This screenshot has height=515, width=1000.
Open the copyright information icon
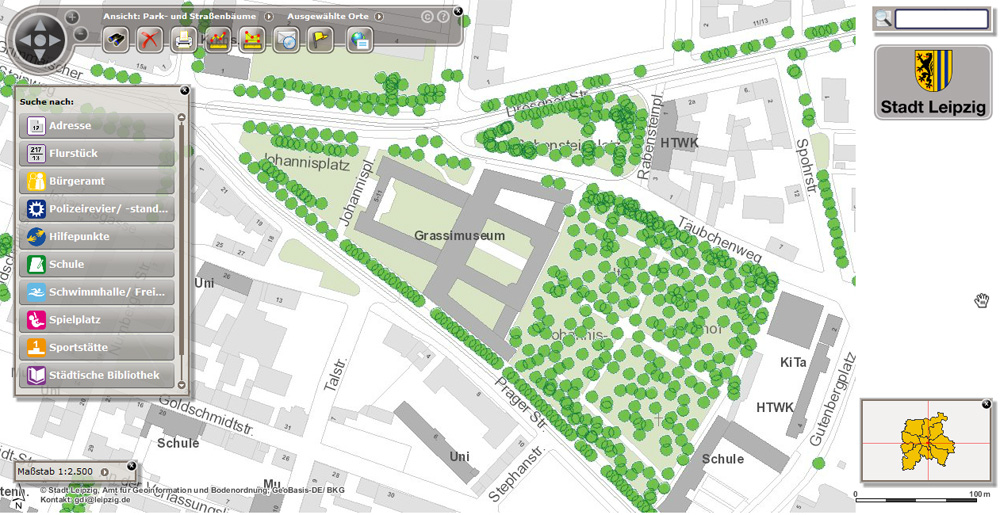point(428,17)
